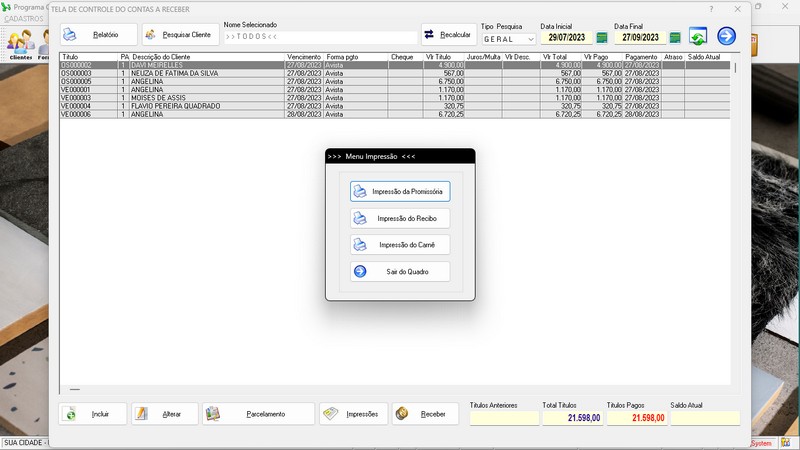Image resolution: width=800 pixels, height=450 pixels.
Task: Click the Incluir button
Action: 93,414
